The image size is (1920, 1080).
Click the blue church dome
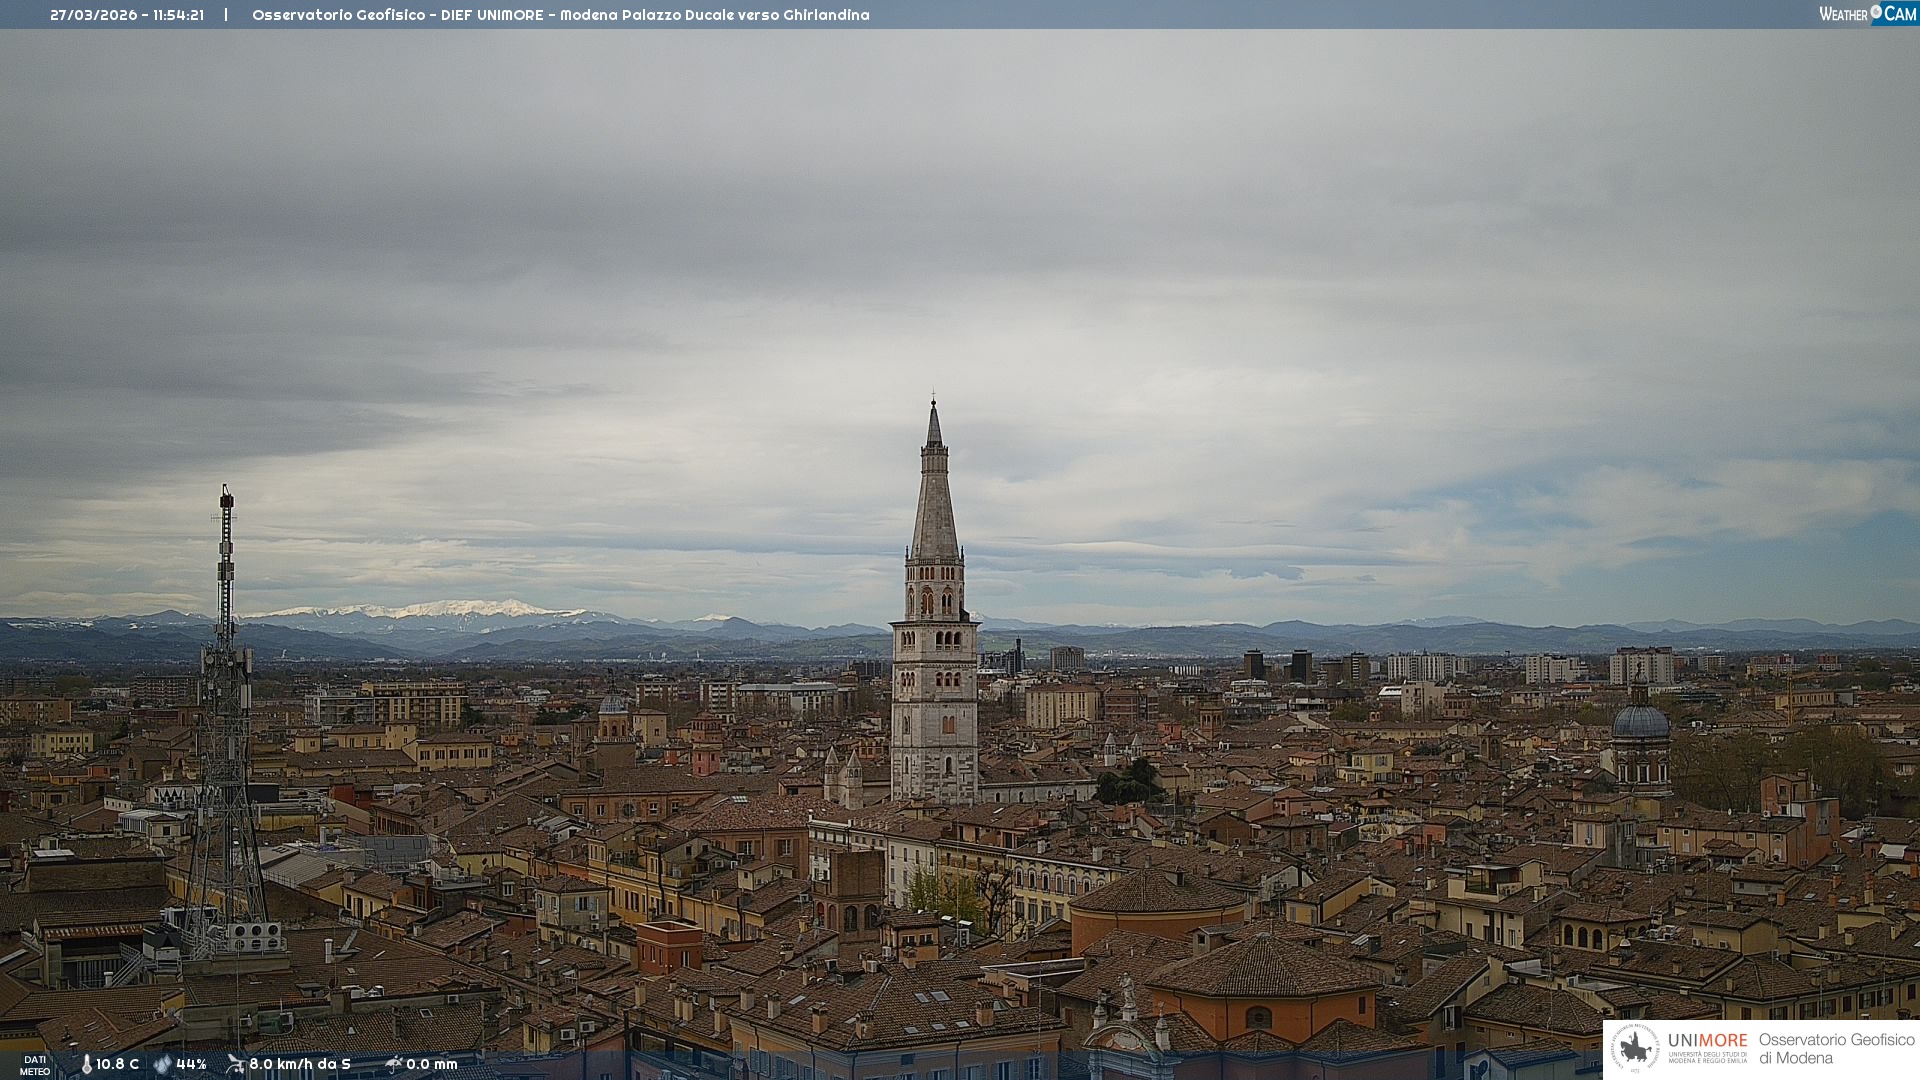tap(1640, 722)
